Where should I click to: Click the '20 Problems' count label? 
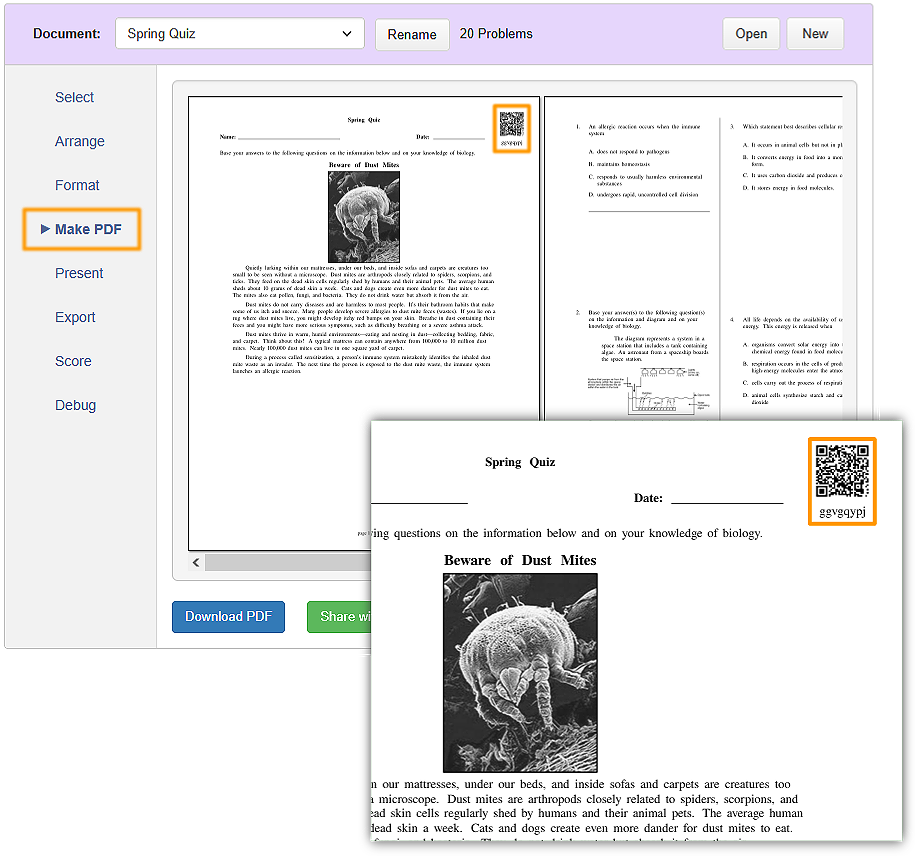tap(496, 34)
